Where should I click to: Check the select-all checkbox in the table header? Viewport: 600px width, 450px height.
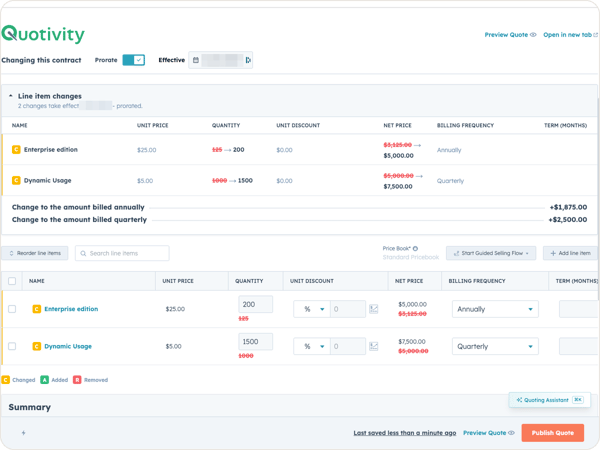click(12, 281)
